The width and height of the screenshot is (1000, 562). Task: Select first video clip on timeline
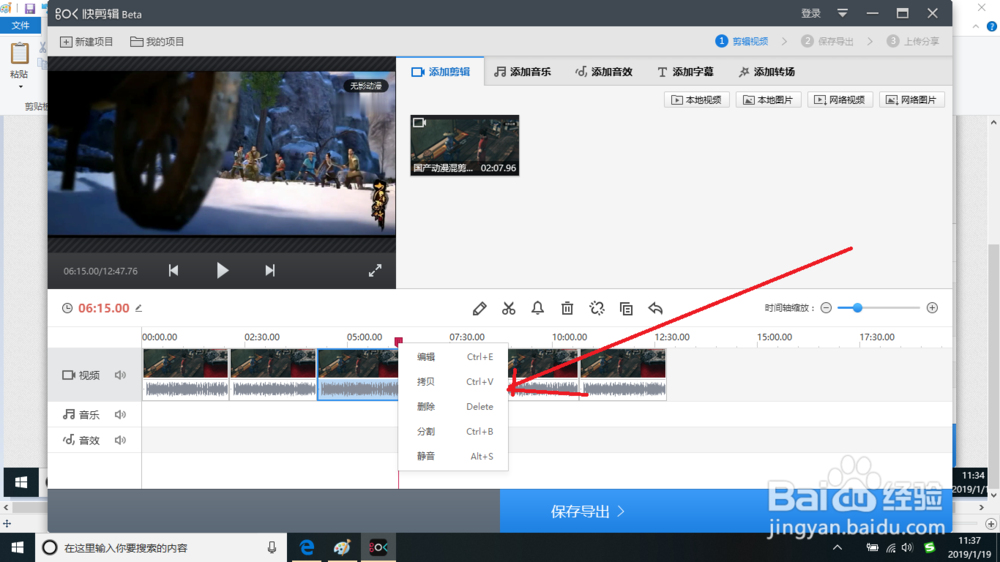[186, 374]
